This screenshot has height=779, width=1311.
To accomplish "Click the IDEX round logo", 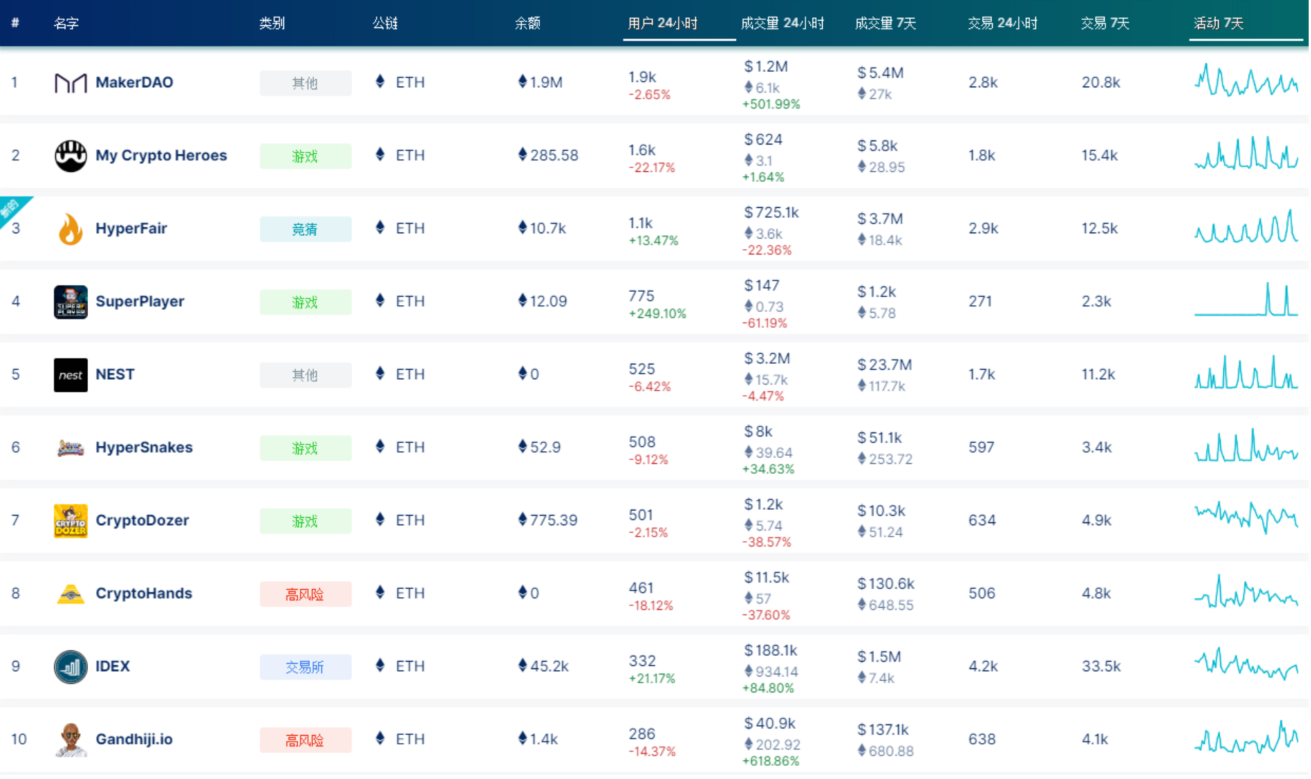I will pos(70,667).
